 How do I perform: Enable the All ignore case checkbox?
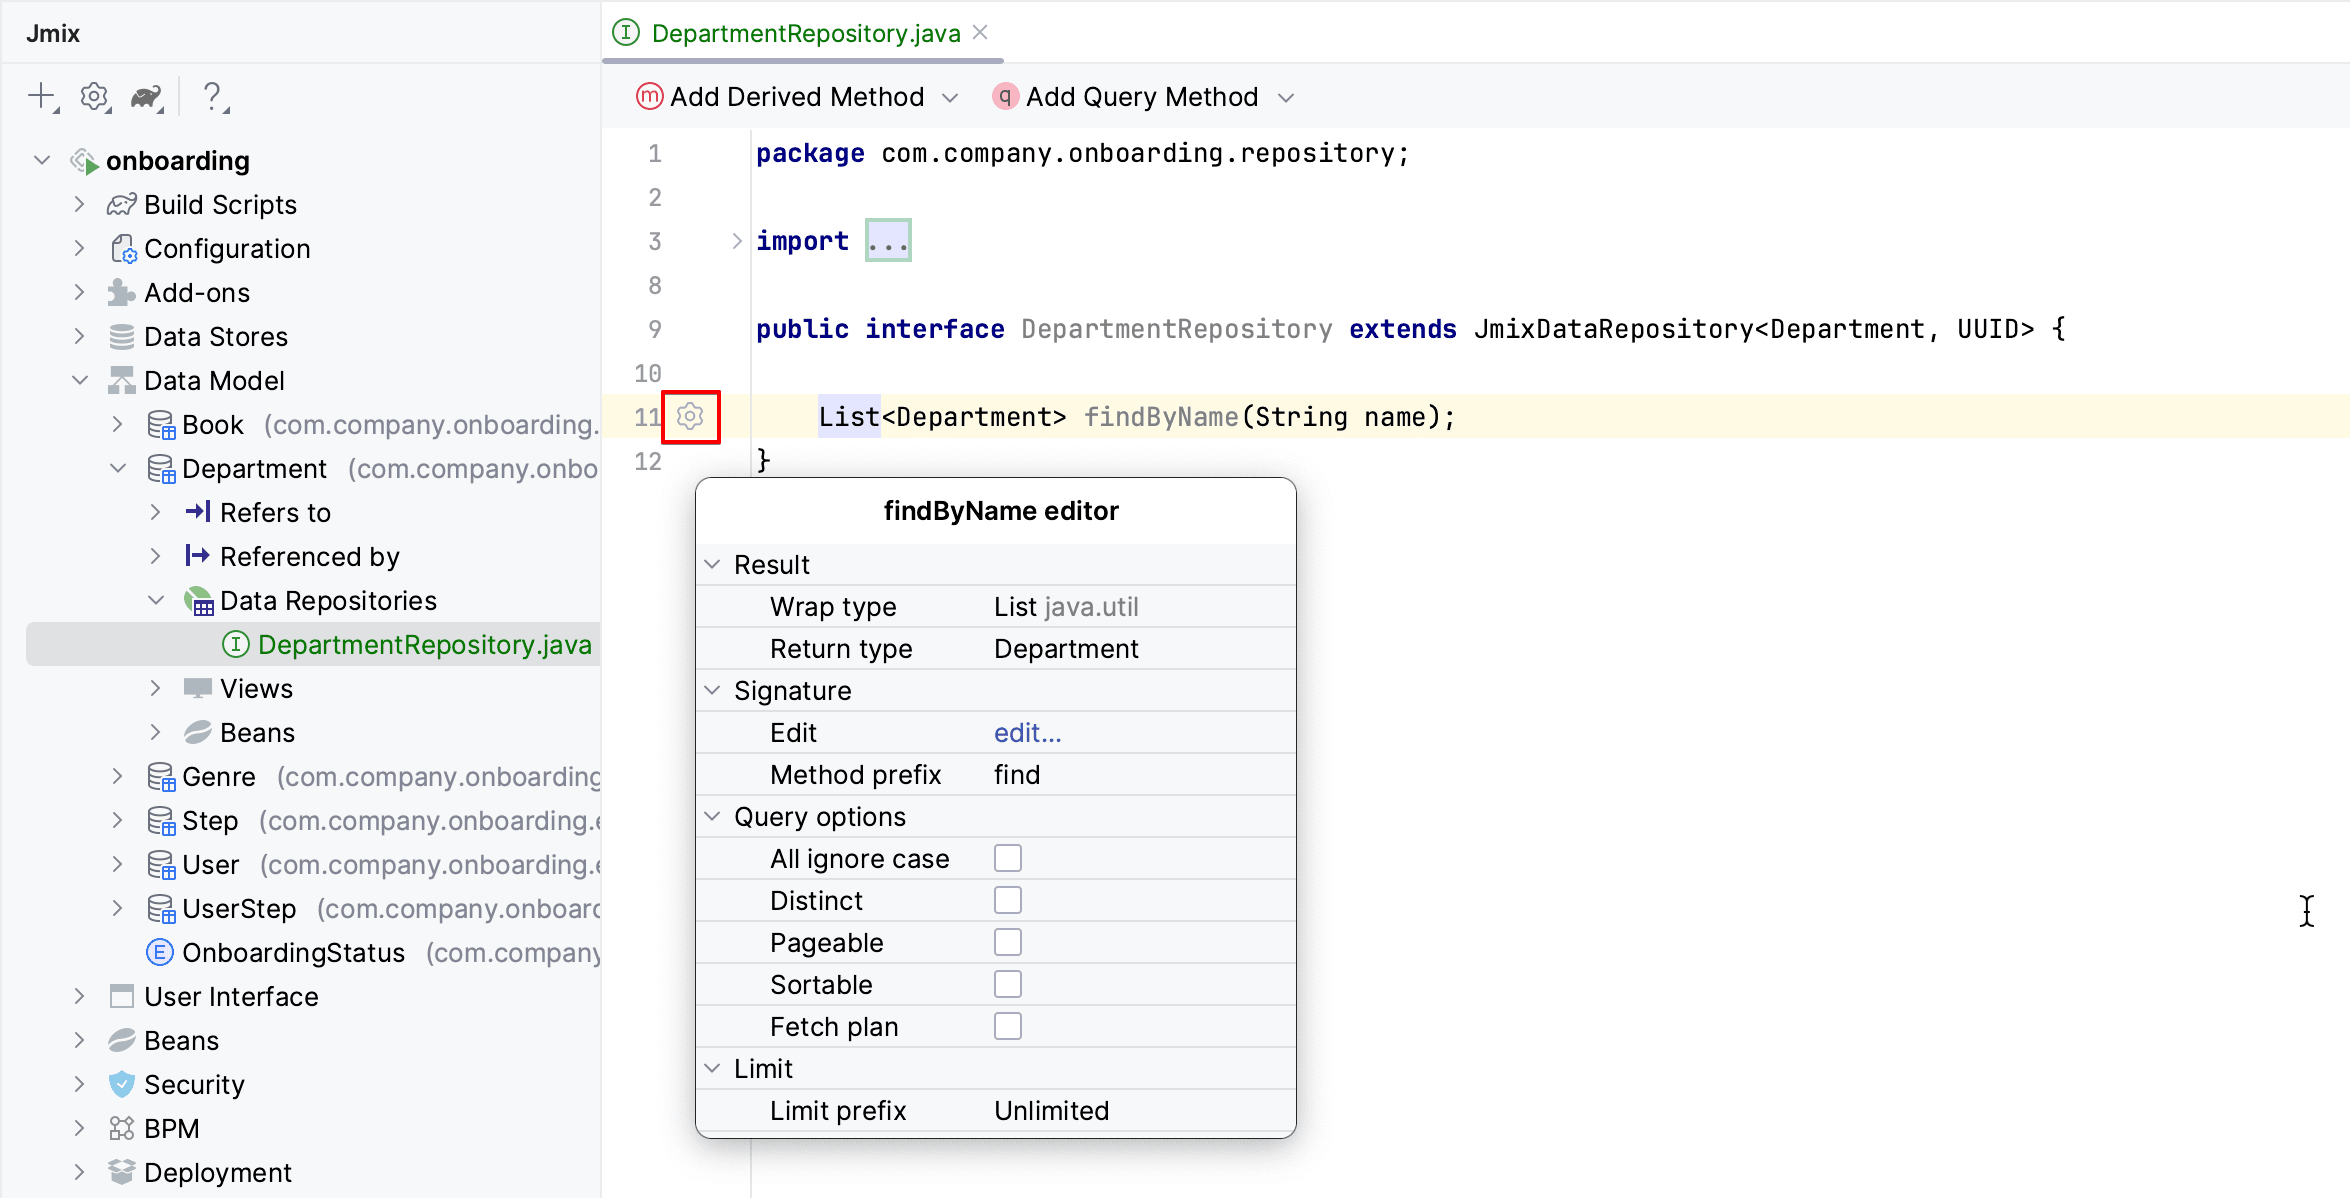coord(1007,858)
